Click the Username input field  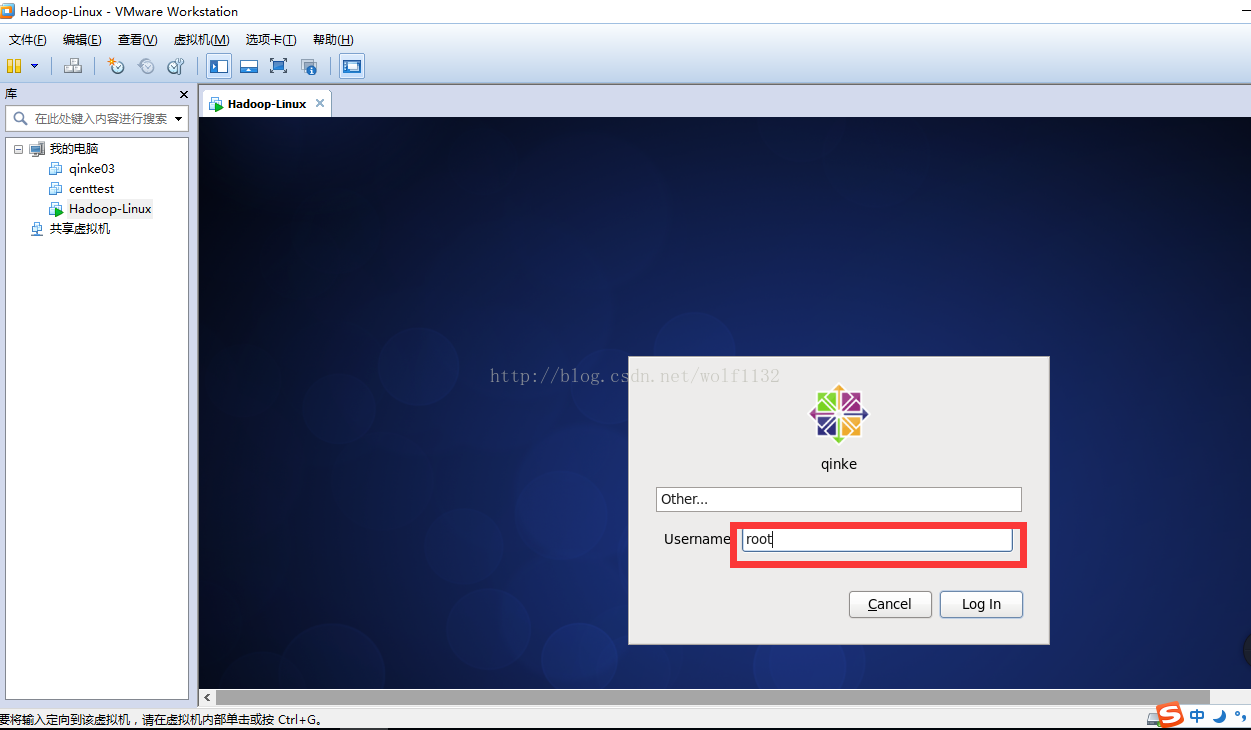tap(877, 539)
